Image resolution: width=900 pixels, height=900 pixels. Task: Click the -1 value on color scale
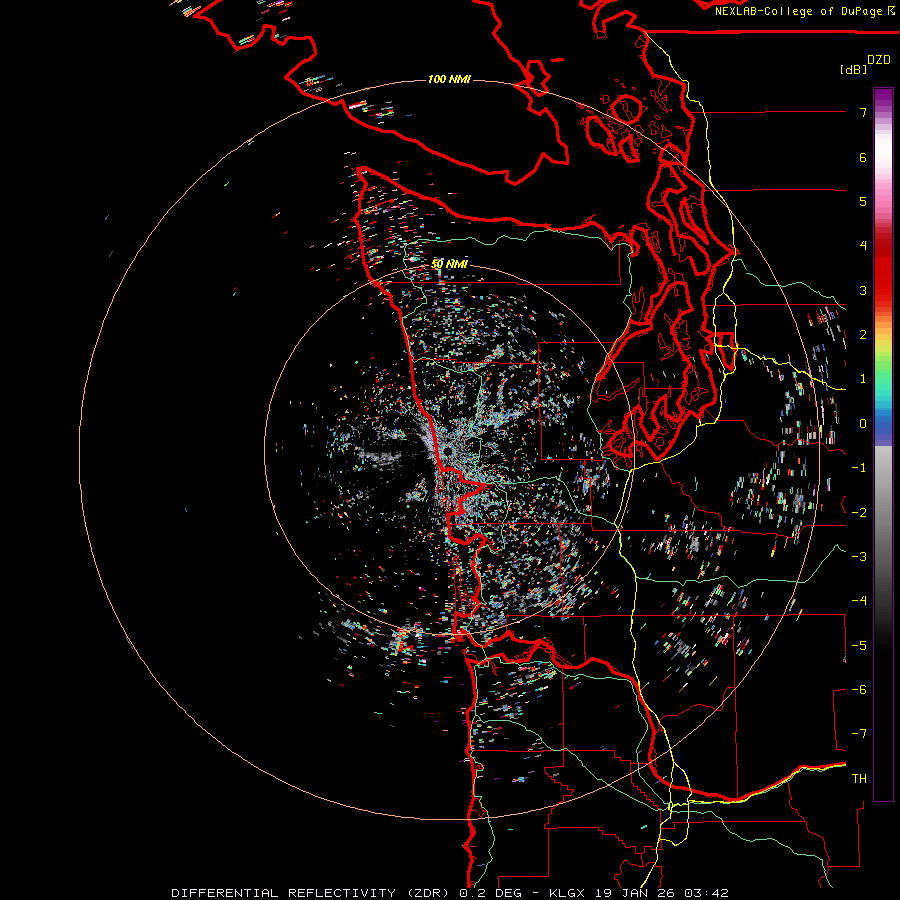point(859,468)
